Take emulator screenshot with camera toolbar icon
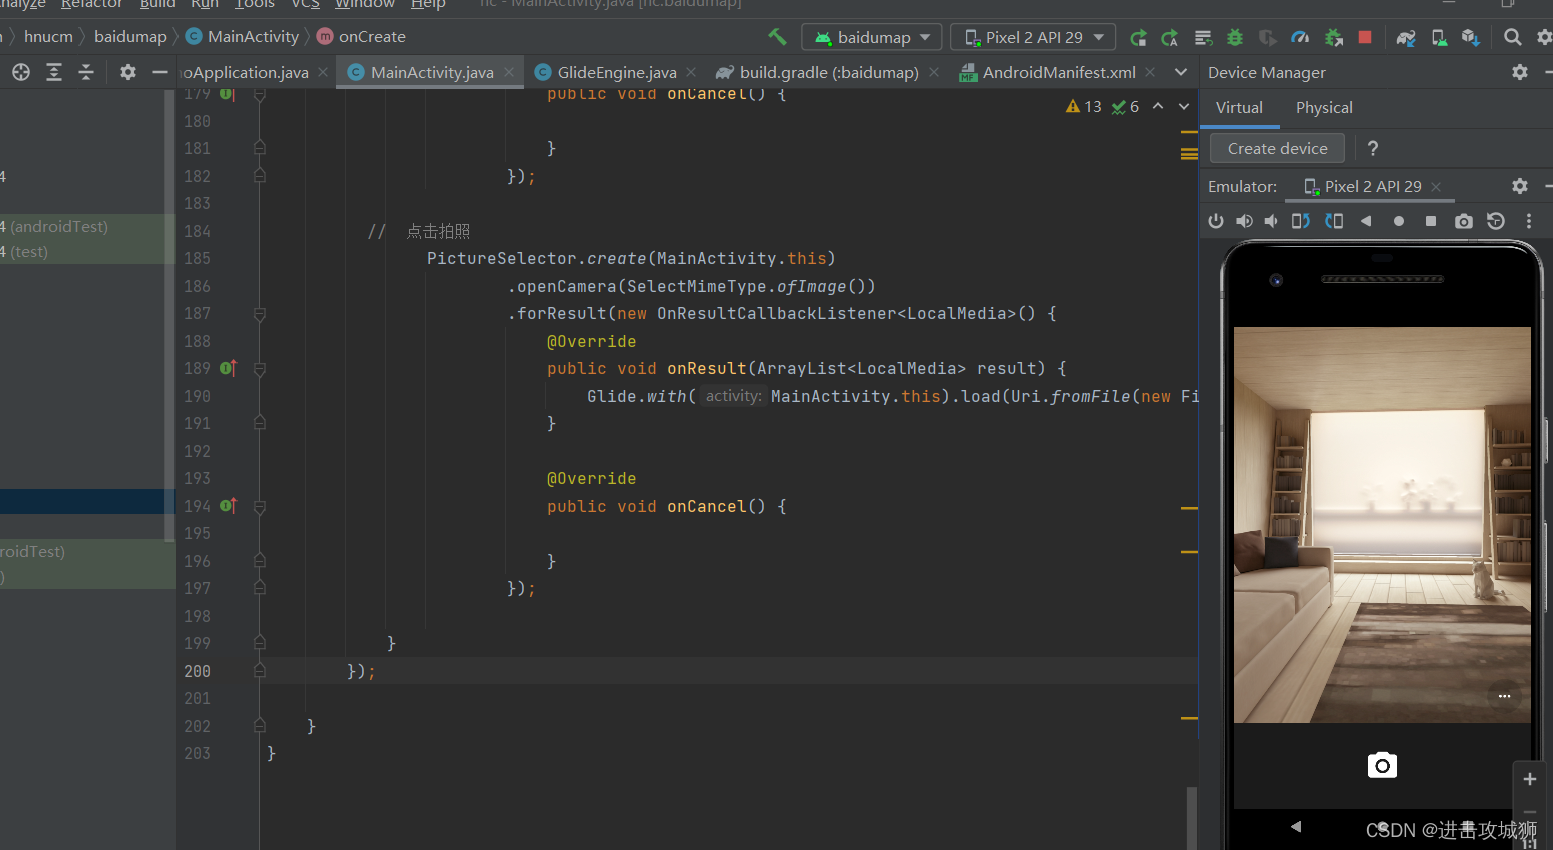This screenshot has width=1553, height=850. coord(1464,221)
